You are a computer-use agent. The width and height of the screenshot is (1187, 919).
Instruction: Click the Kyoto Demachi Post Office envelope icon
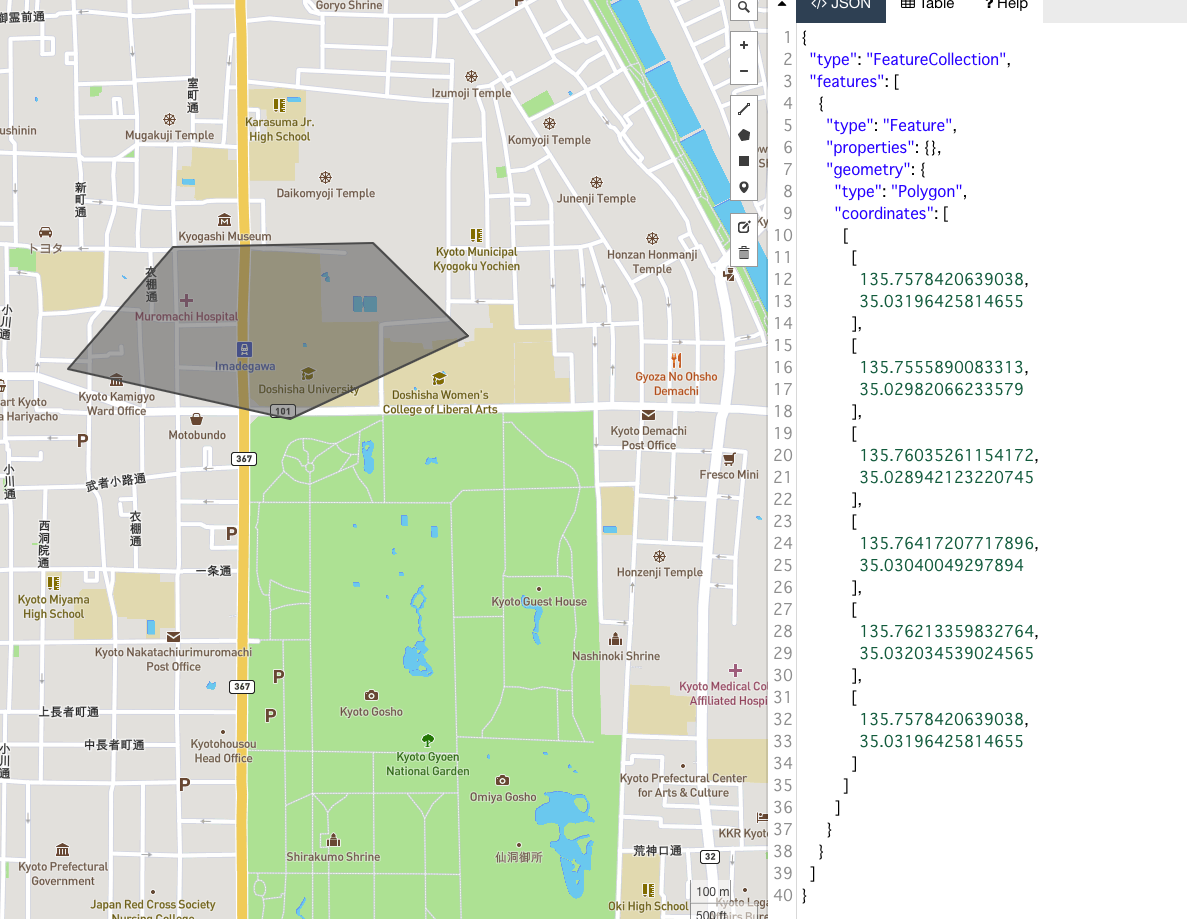pos(649,415)
